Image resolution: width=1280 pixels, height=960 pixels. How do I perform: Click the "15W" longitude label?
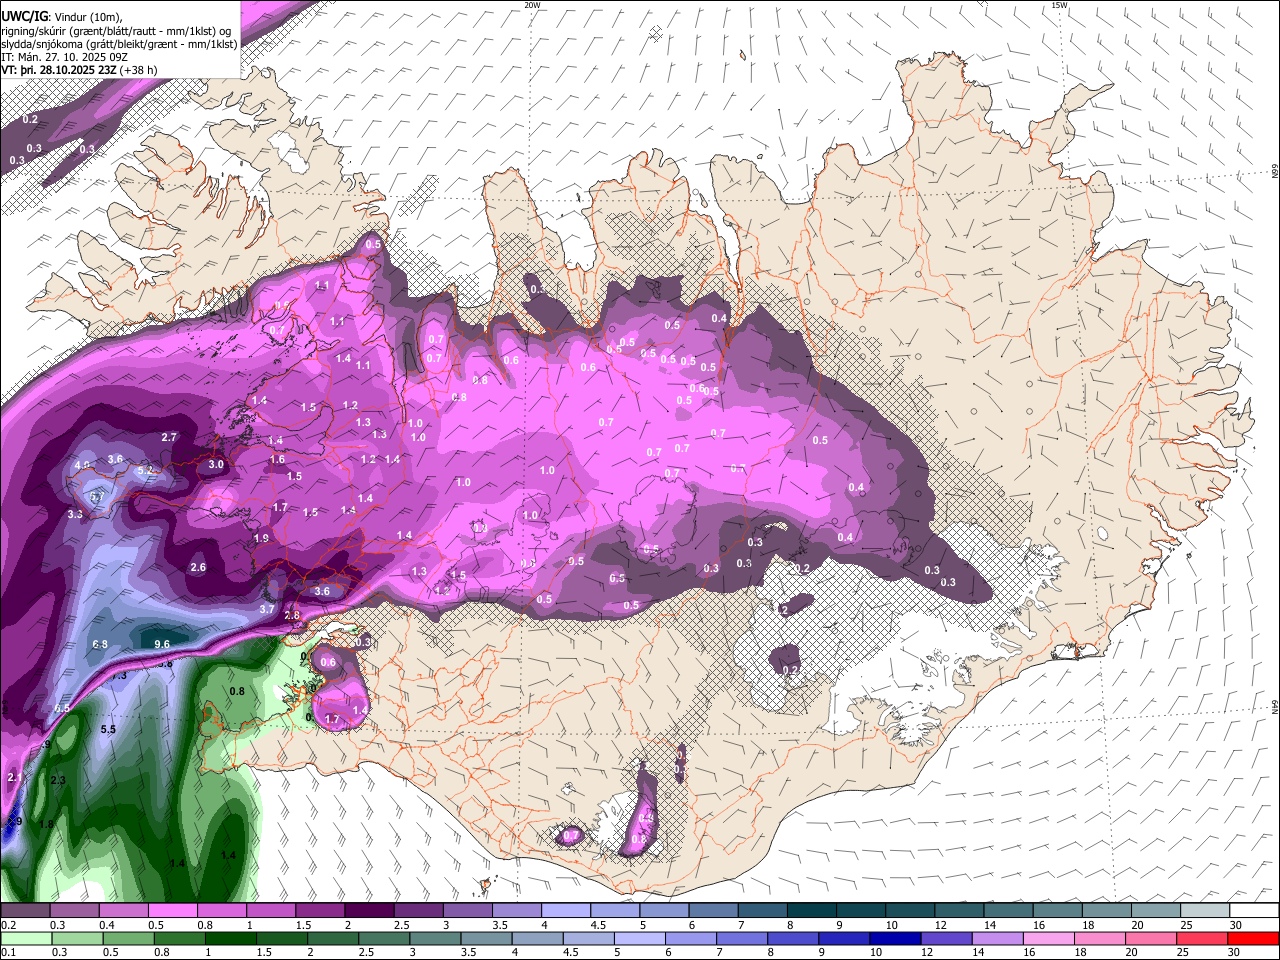pos(1060,5)
